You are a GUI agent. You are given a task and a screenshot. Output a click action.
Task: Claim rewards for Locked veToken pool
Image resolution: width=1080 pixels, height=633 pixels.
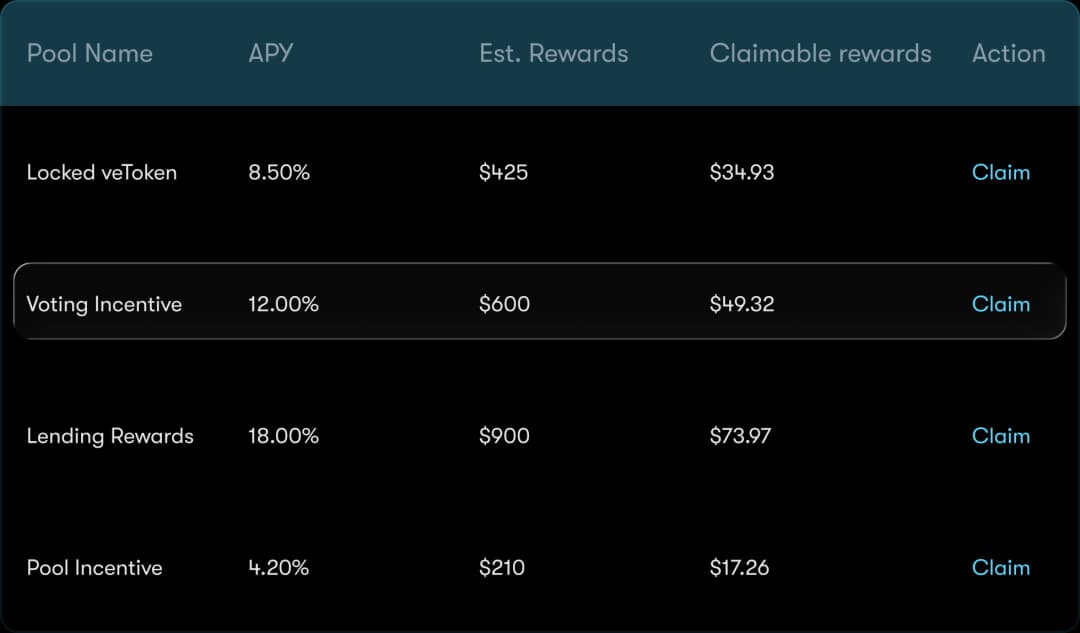click(x=1000, y=172)
